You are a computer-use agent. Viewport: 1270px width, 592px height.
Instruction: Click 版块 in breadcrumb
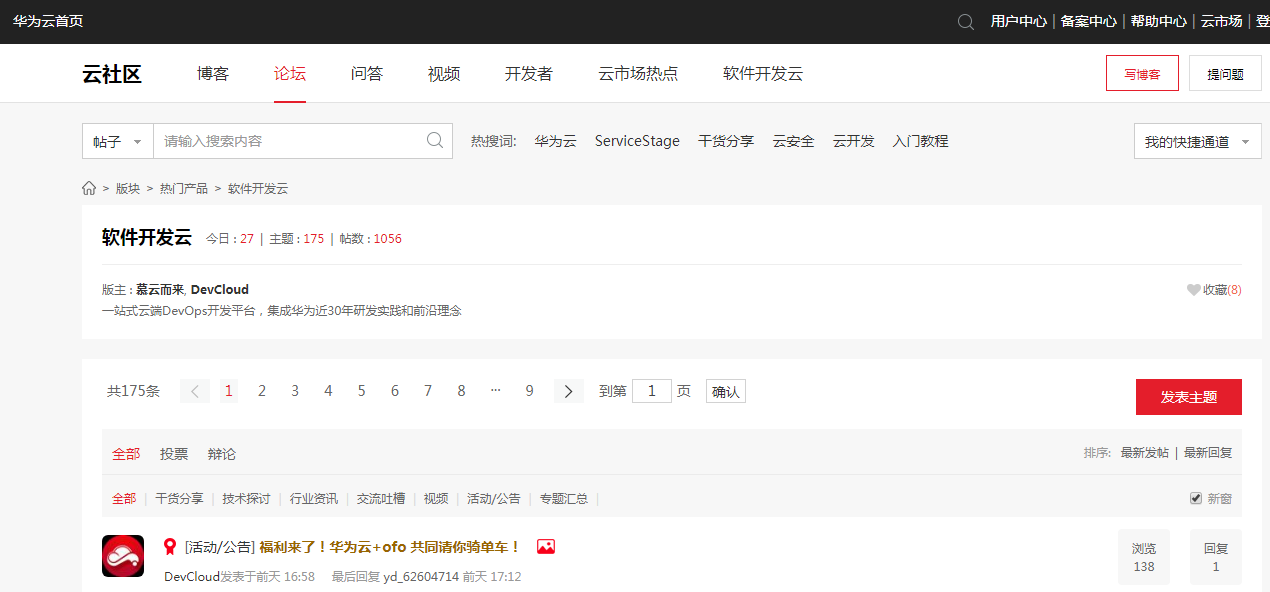pos(128,188)
